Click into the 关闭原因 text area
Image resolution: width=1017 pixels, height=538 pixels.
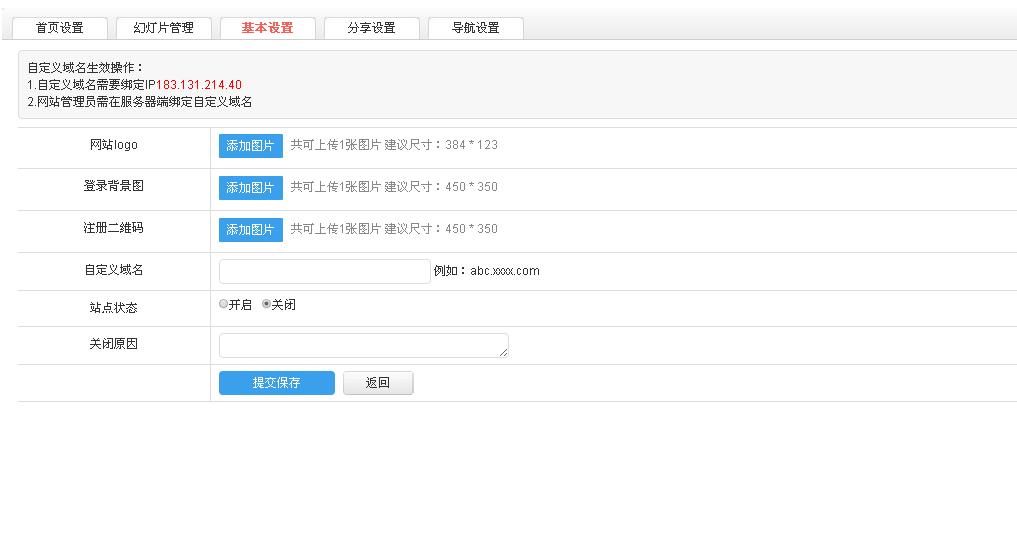click(x=362, y=345)
